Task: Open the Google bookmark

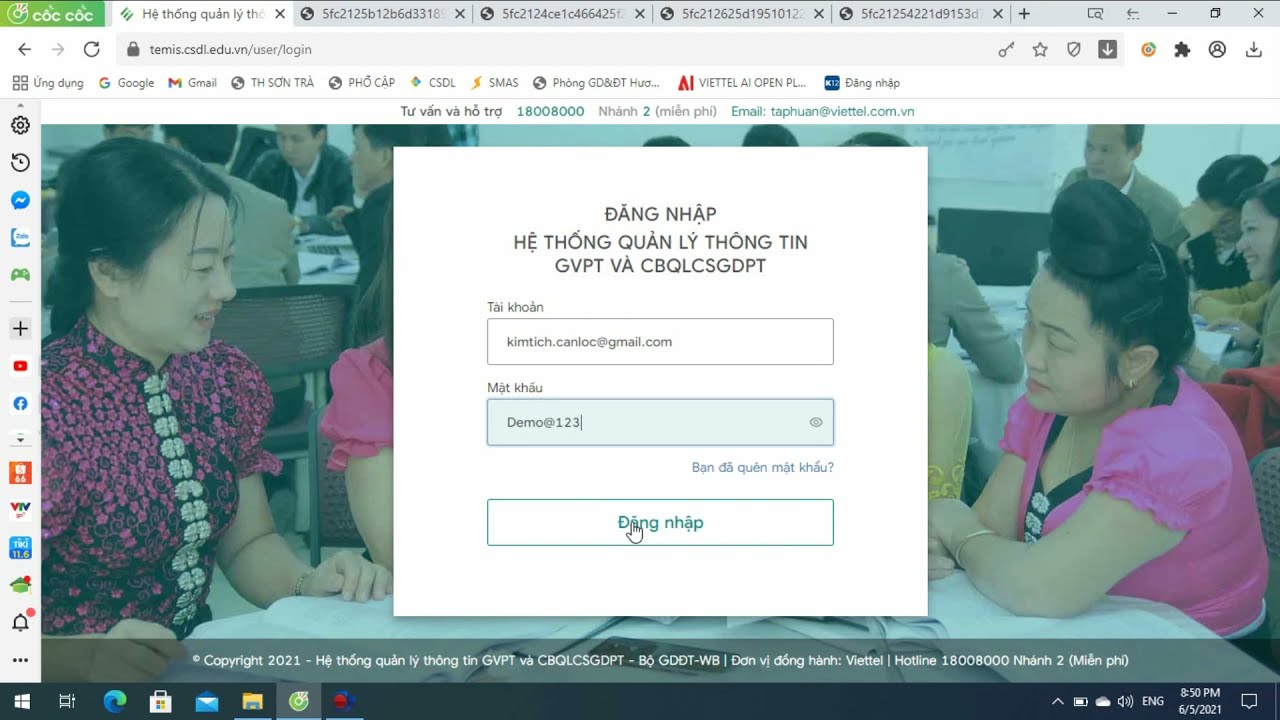Action: click(x=126, y=83)
